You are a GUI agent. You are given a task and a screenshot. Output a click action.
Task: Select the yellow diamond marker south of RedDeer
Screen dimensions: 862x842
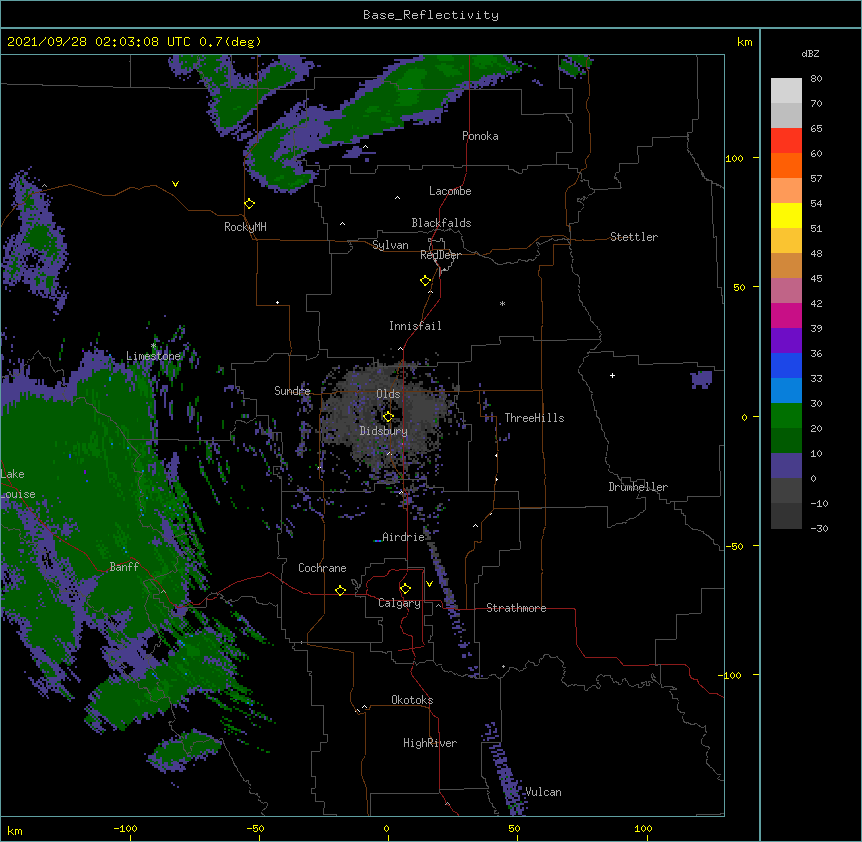pyautogui.click(x=425, y=281)
